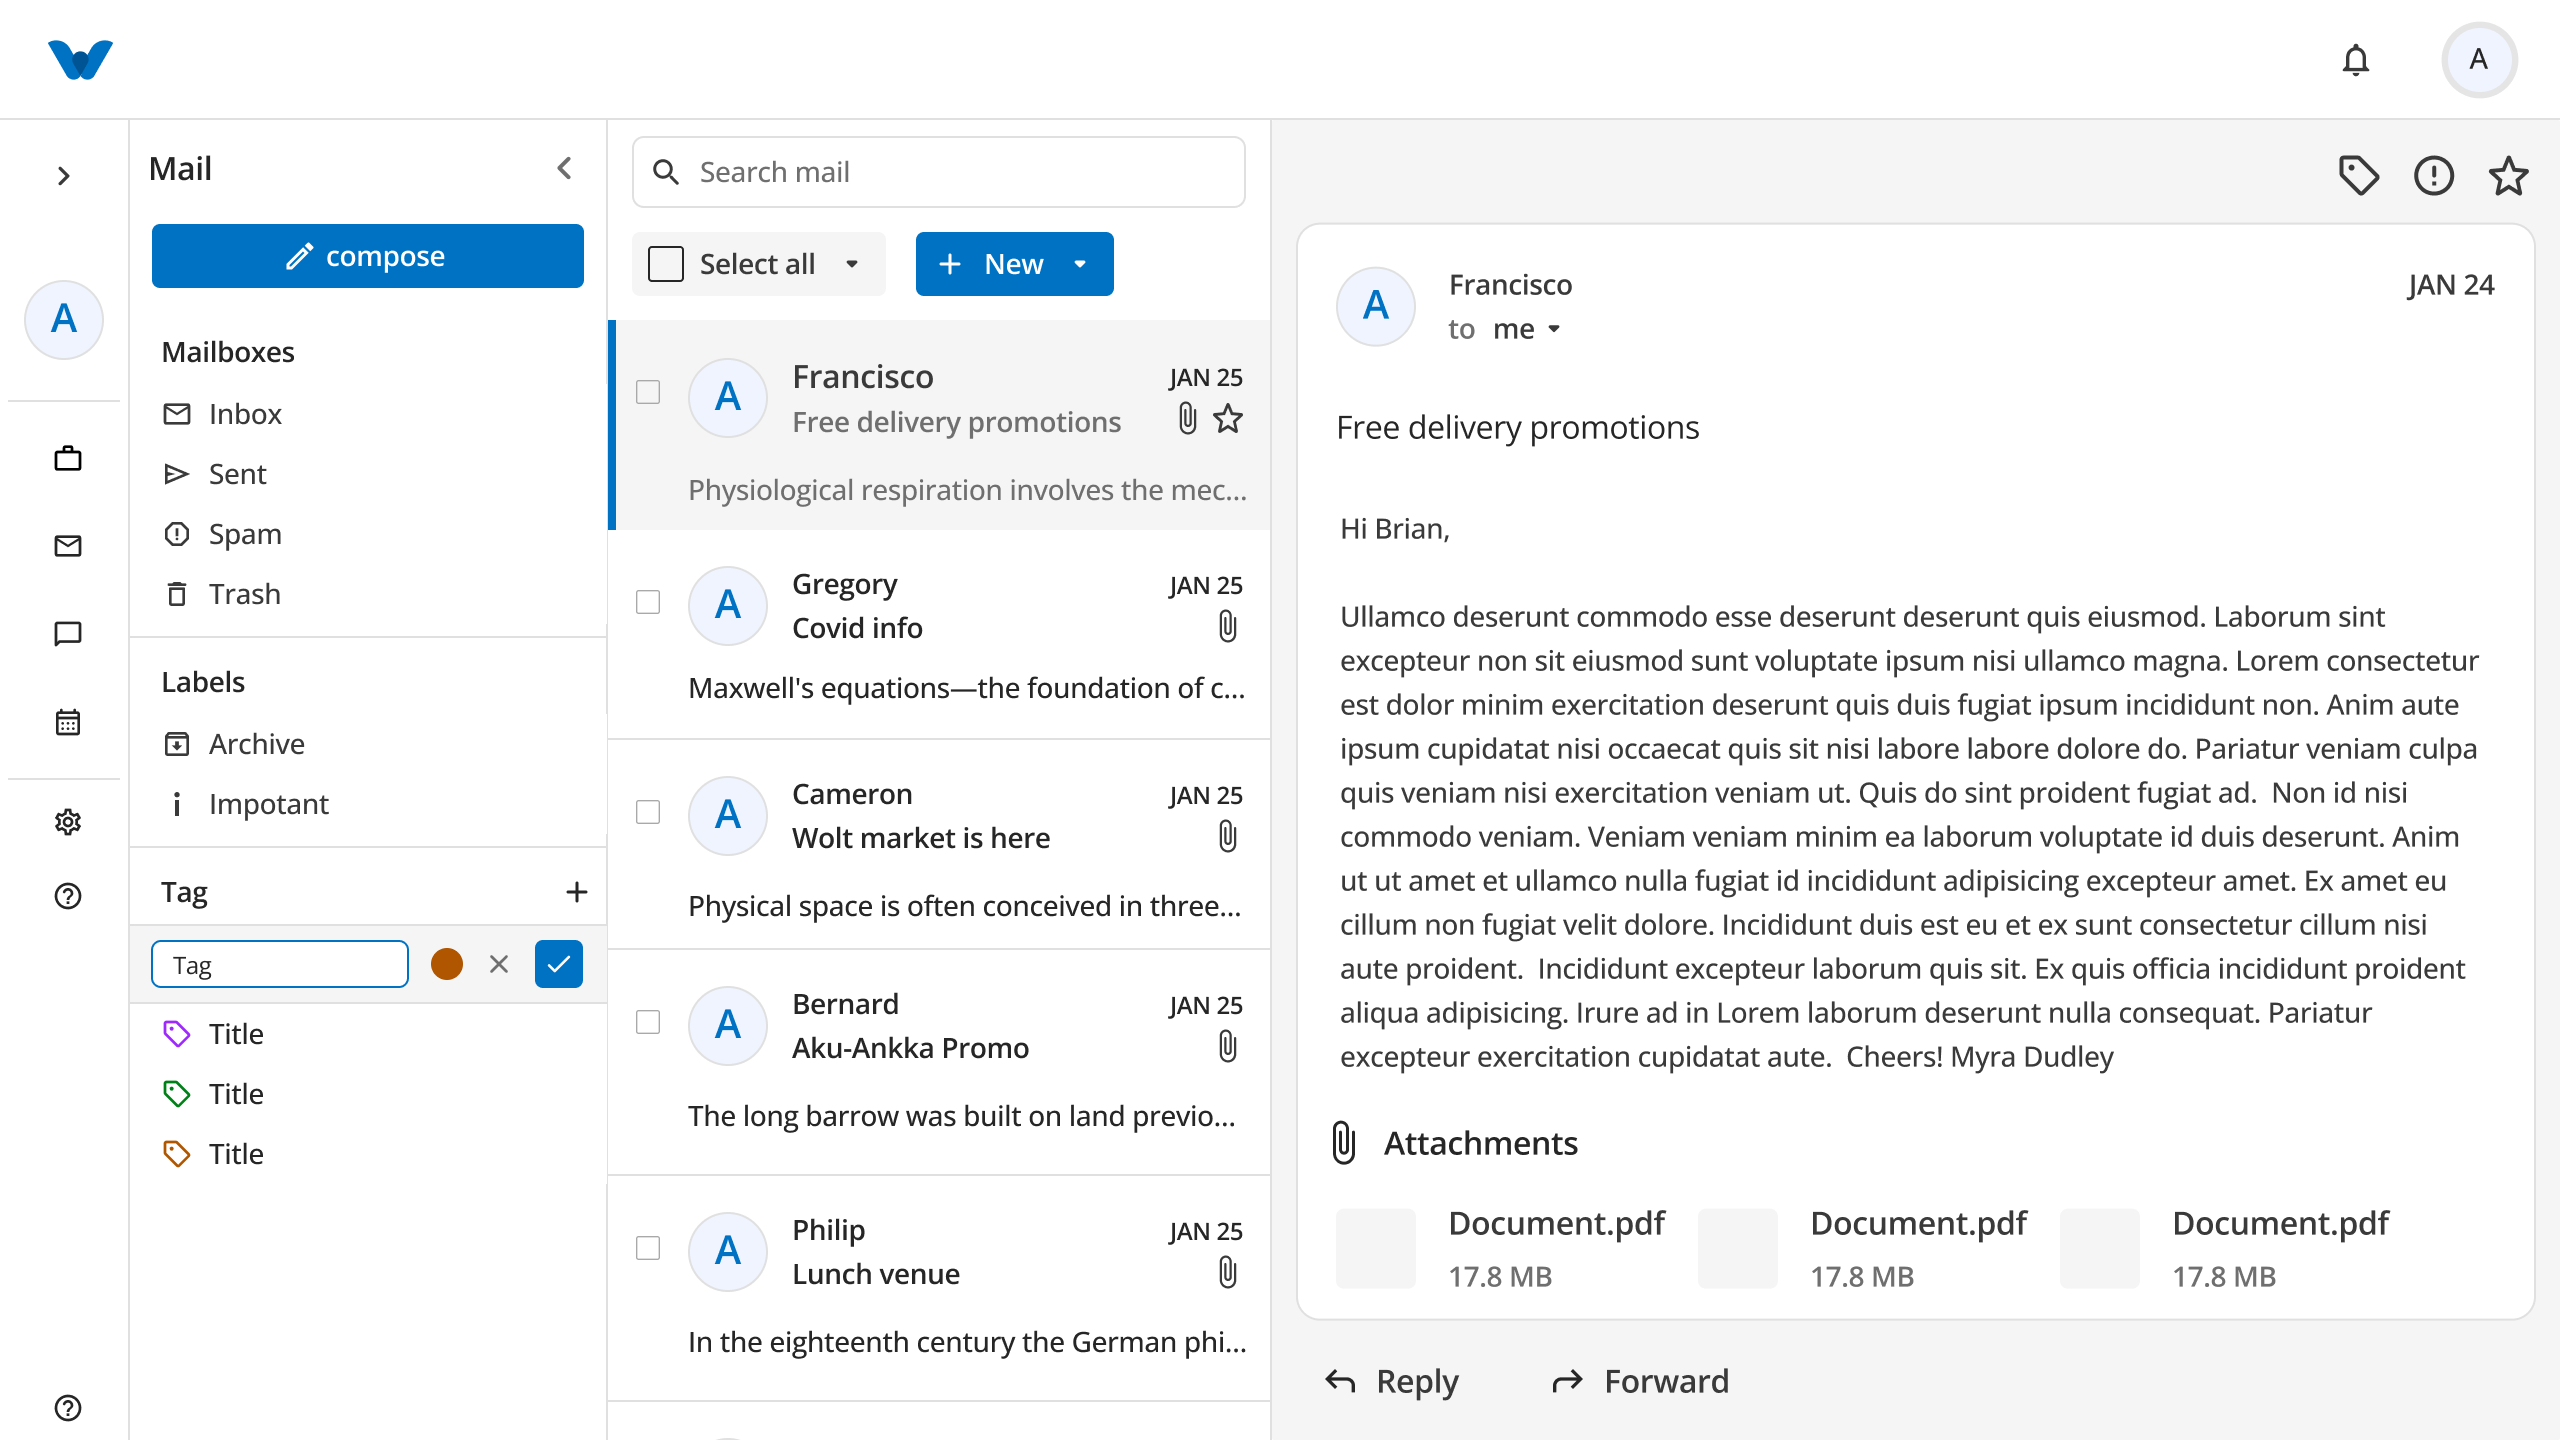This screenshot has height=1440, width=2560.
Task: Open settings gear in left rail
Action: [68, 822]
